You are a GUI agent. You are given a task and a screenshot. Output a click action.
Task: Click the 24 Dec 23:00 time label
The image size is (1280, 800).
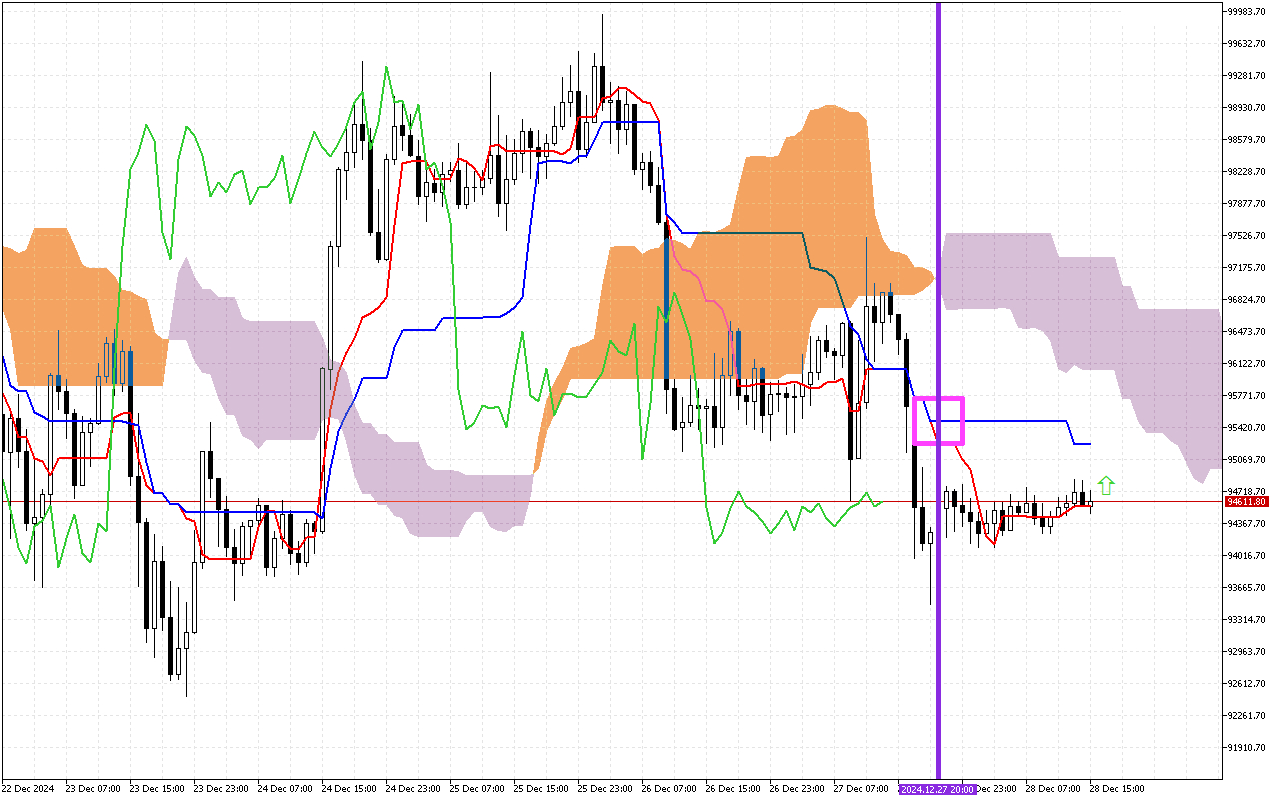coord(413,789)
